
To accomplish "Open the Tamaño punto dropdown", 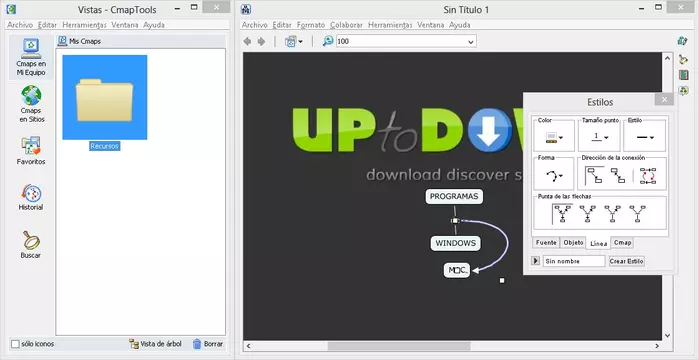I will click(600, 137).
